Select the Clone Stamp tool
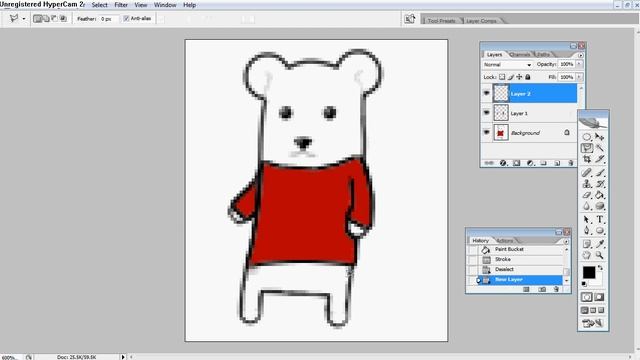The width and height of the screenshot is (640, 360). pos(587,184)
